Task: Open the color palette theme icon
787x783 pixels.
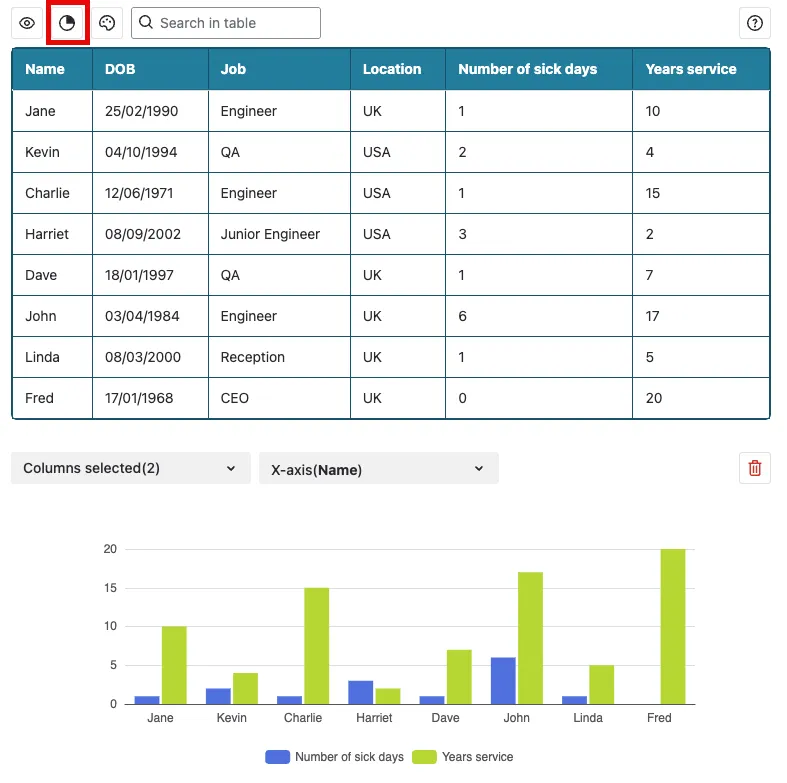Action: pyautogui.click(x=107, y=23)
